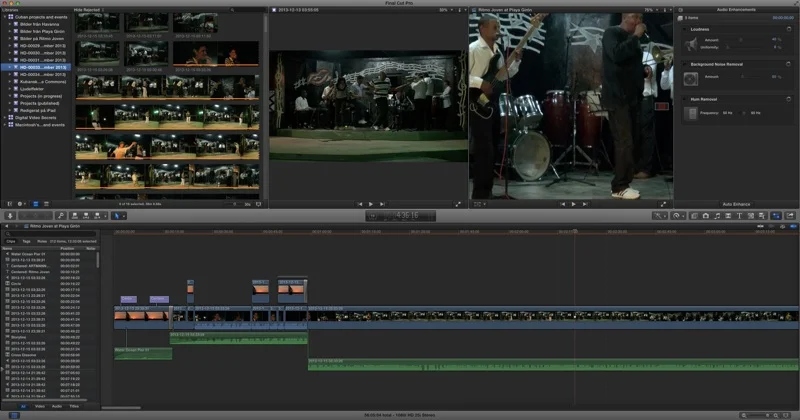This screenshot has height=420, width=800.
Task: Expand Projects (in progress) event
Action: 10,96
